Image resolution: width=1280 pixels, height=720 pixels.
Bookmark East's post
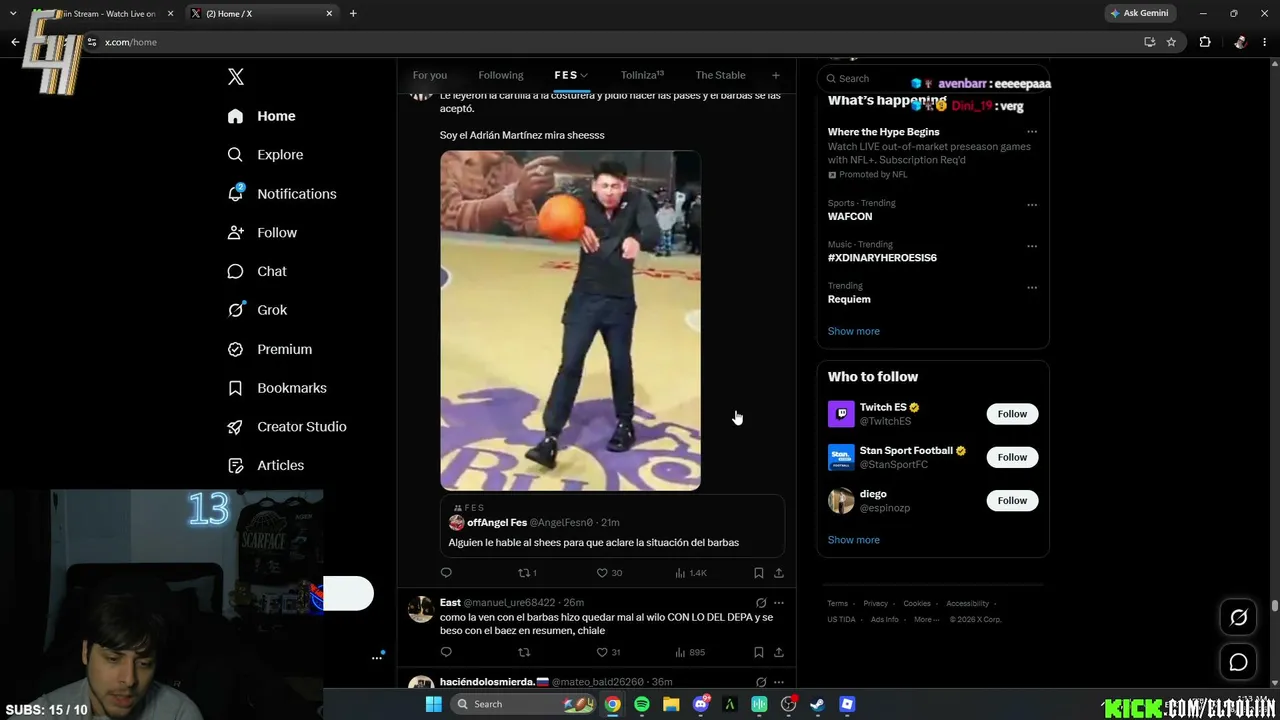tap(759, 652)
